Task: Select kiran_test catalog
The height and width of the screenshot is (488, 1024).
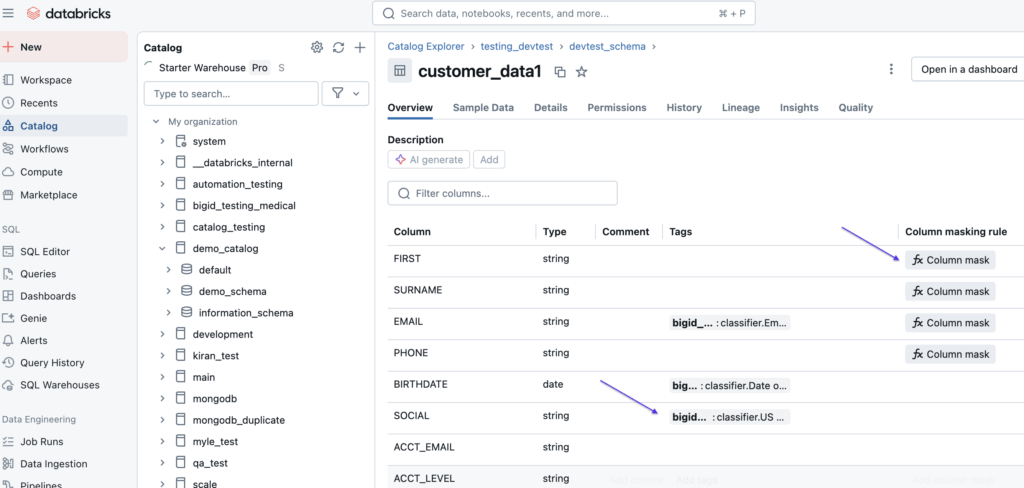Action: (216, 355)
